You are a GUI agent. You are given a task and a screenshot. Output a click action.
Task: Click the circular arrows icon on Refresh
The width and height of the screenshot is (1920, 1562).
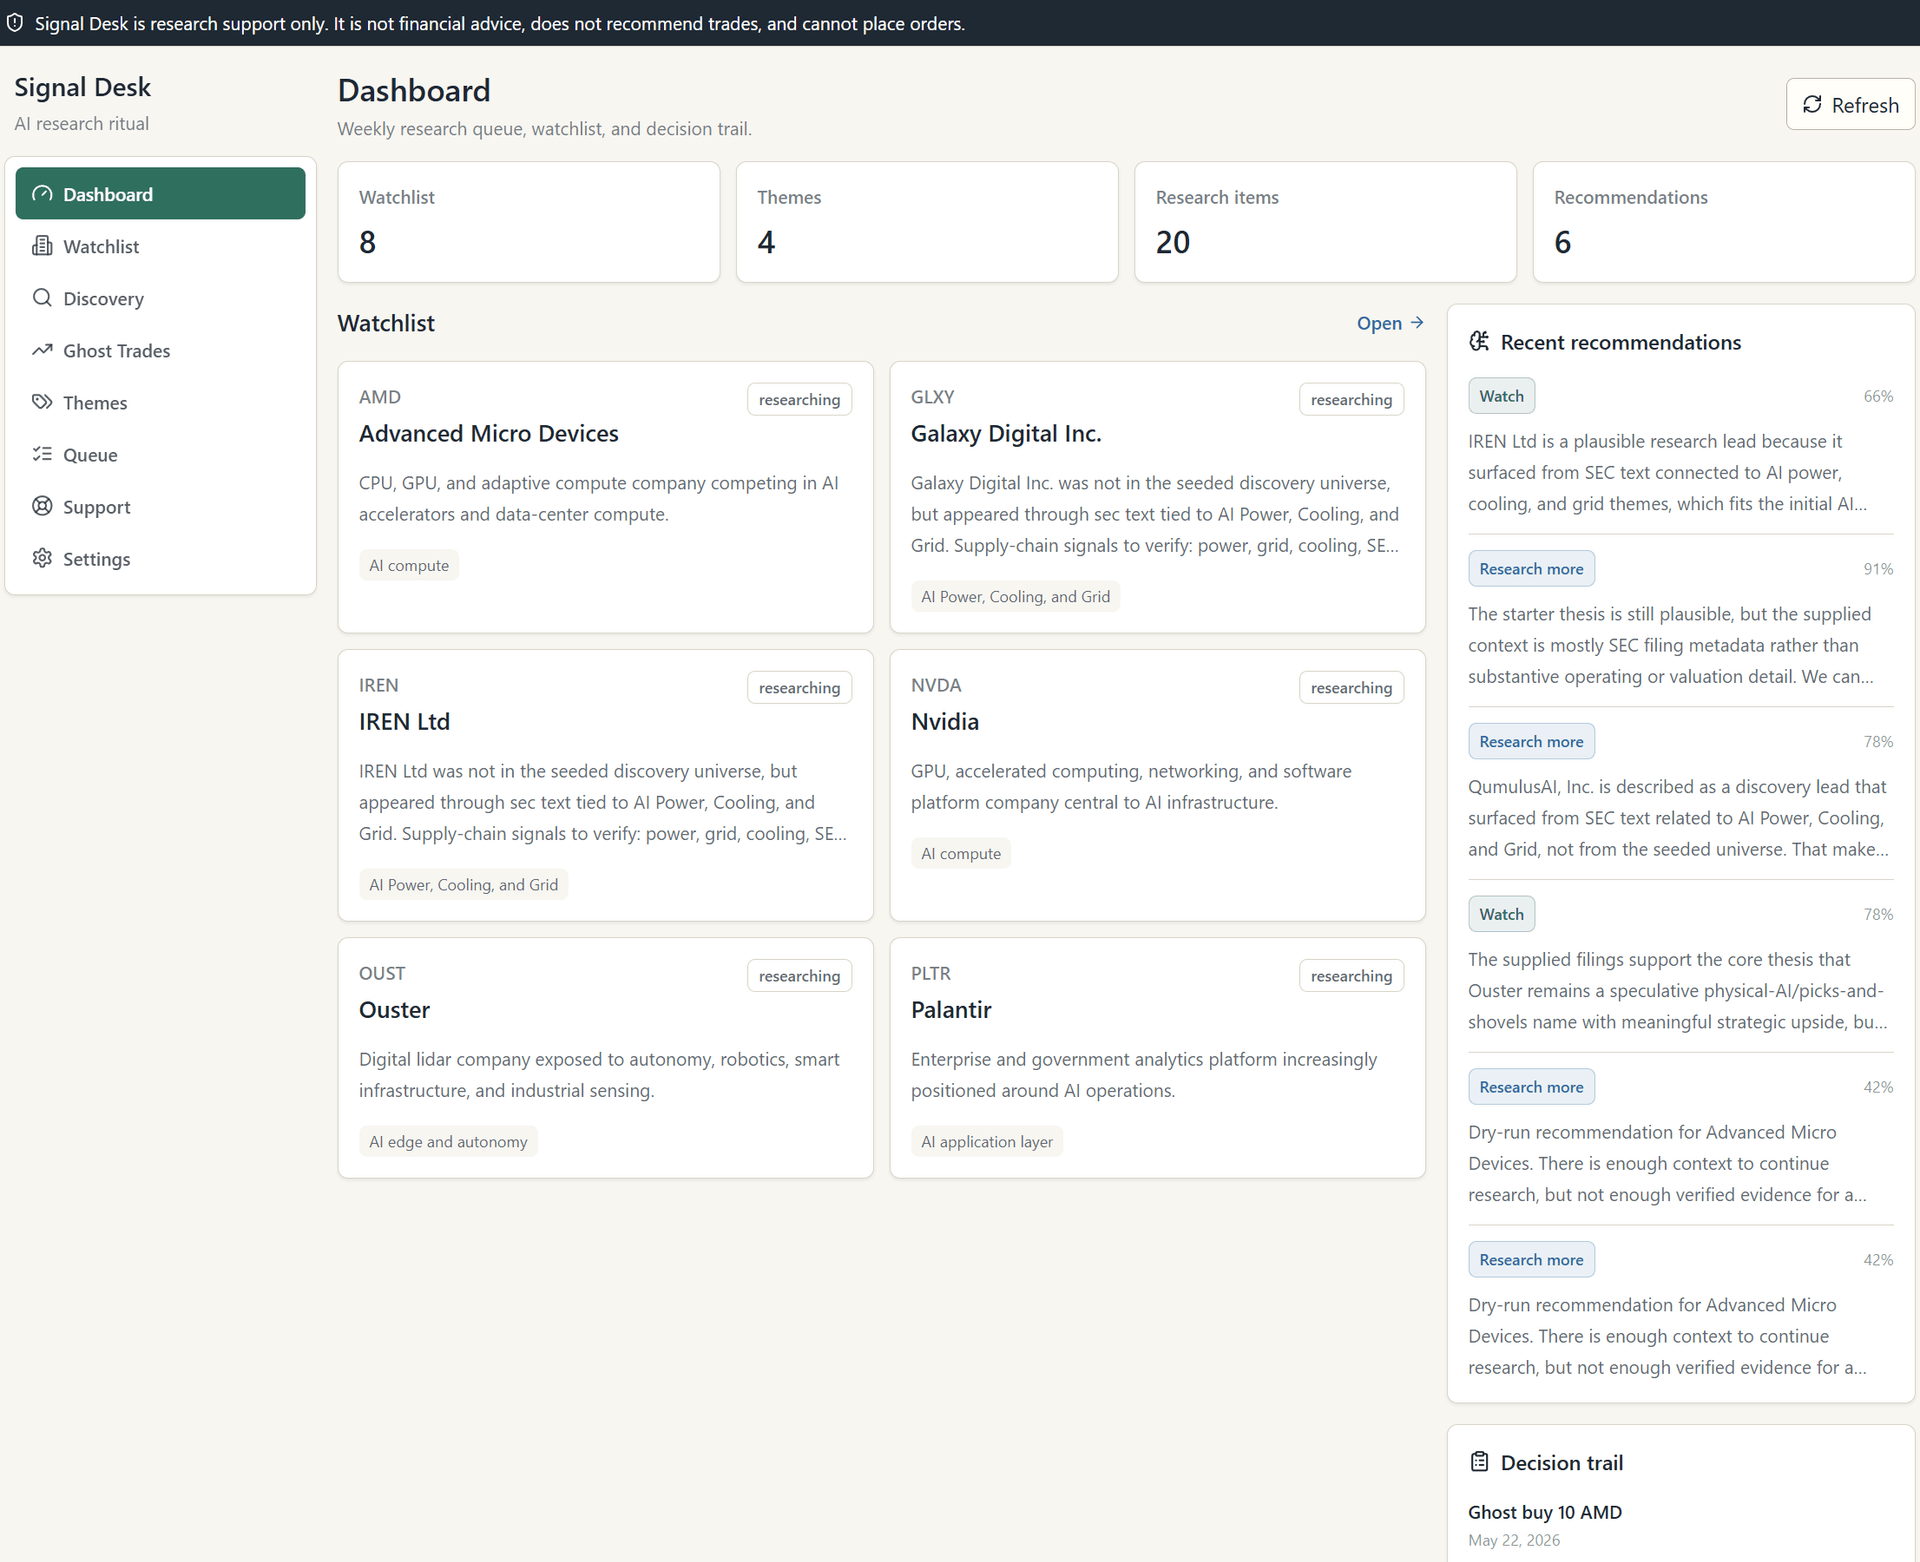(x=1812, y=105)
